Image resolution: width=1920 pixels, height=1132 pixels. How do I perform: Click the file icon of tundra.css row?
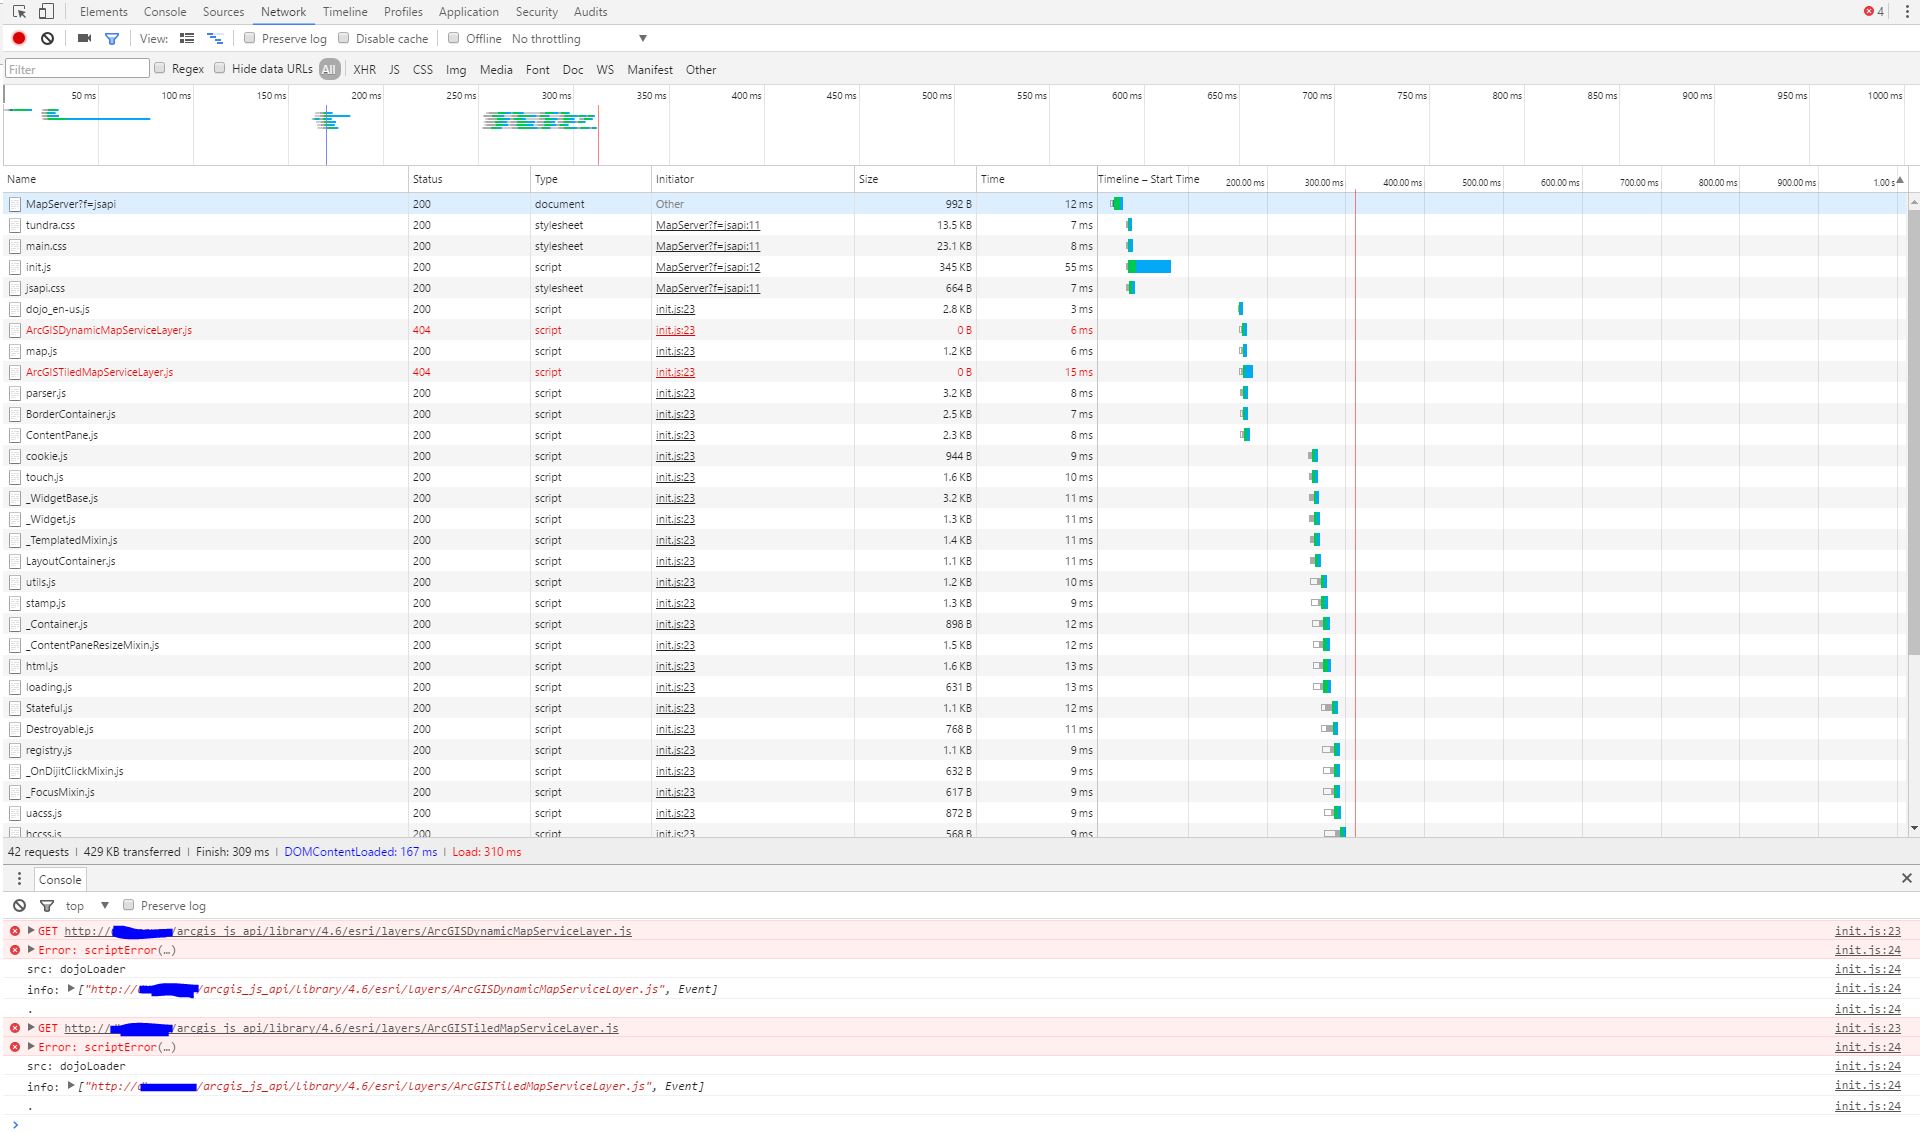[15, 225]
